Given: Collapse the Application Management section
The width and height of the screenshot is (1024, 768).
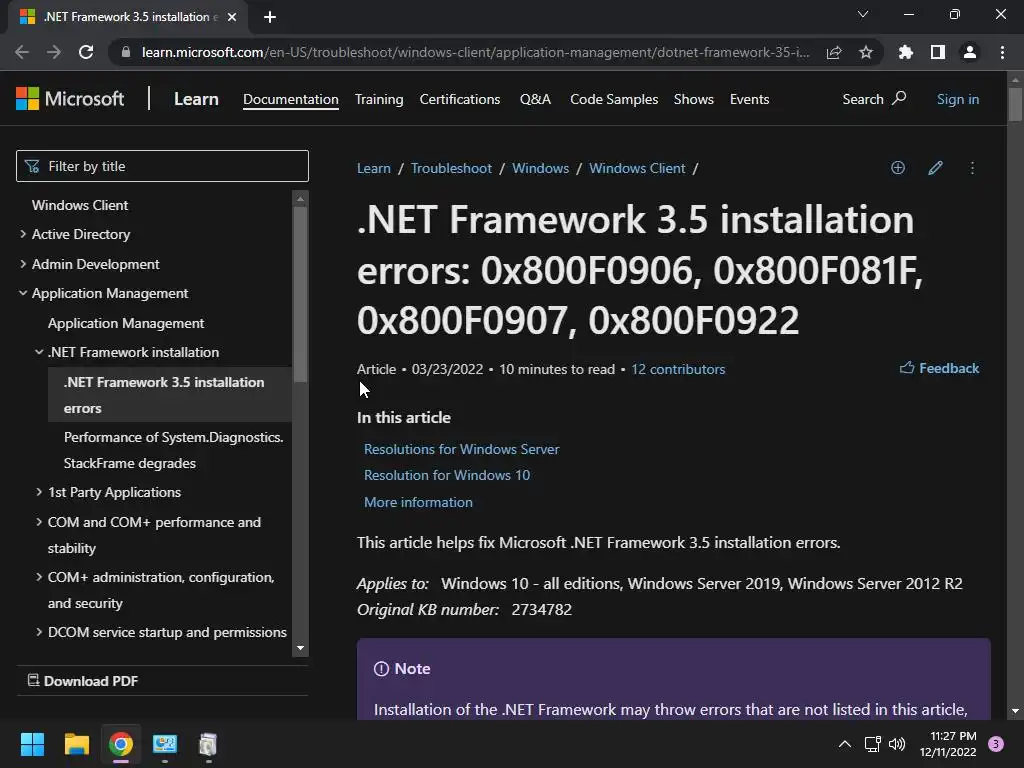Looking at the screenshot, I should point(23,293).
